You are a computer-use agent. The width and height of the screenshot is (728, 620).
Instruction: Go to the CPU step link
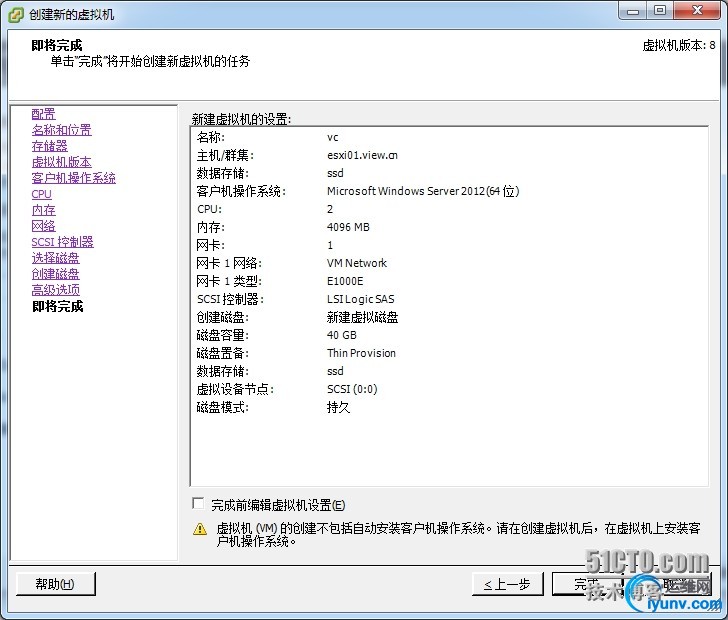click(x=41, y=194)
